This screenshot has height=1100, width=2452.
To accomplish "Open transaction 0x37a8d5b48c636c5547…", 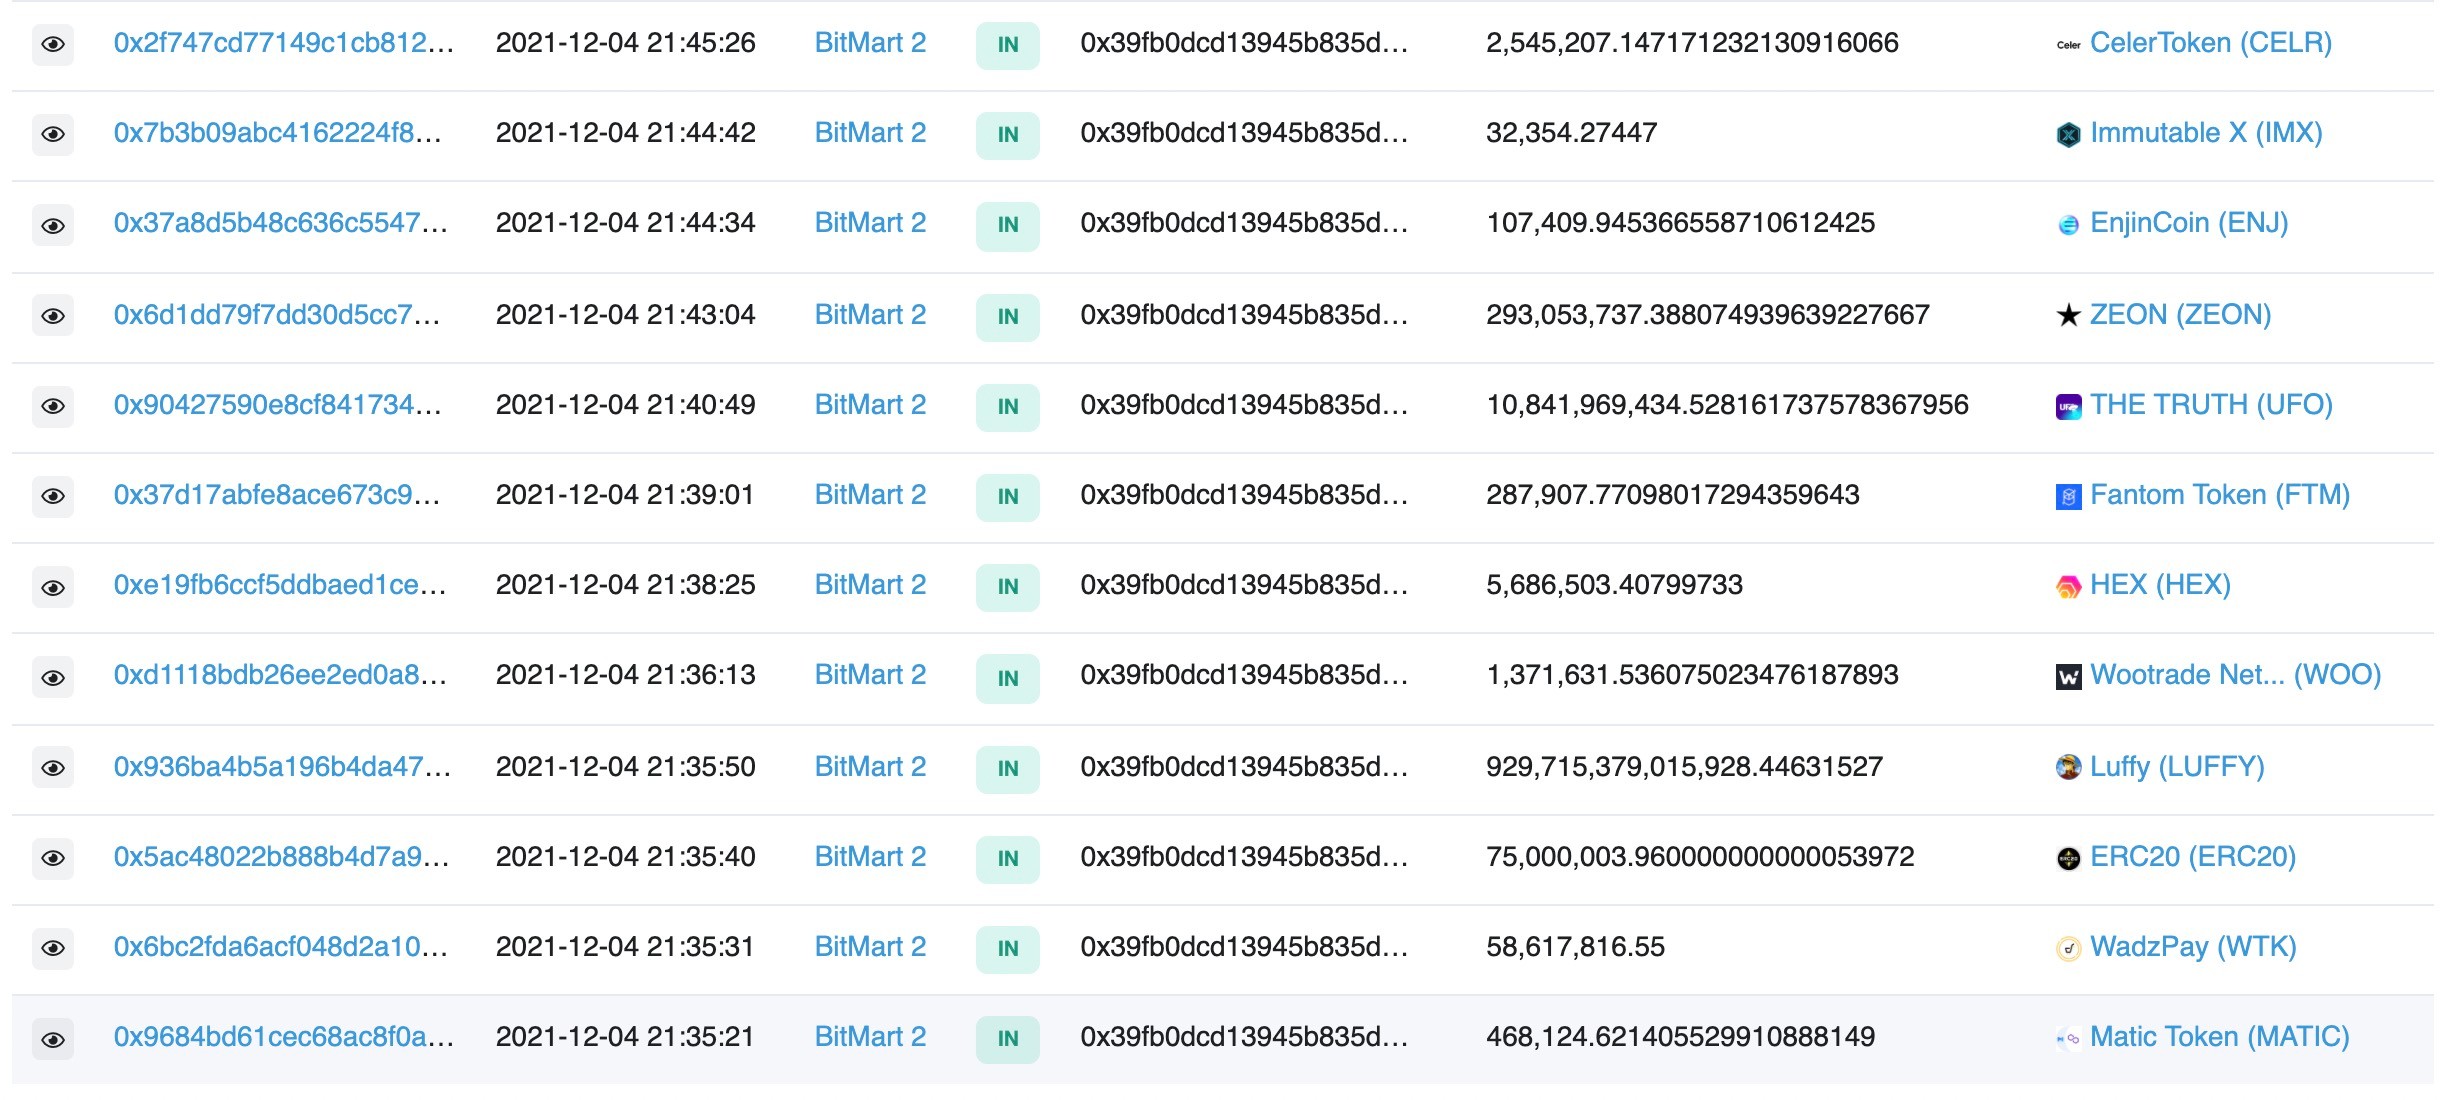I will pyautogui.click(x=281, y=223).
